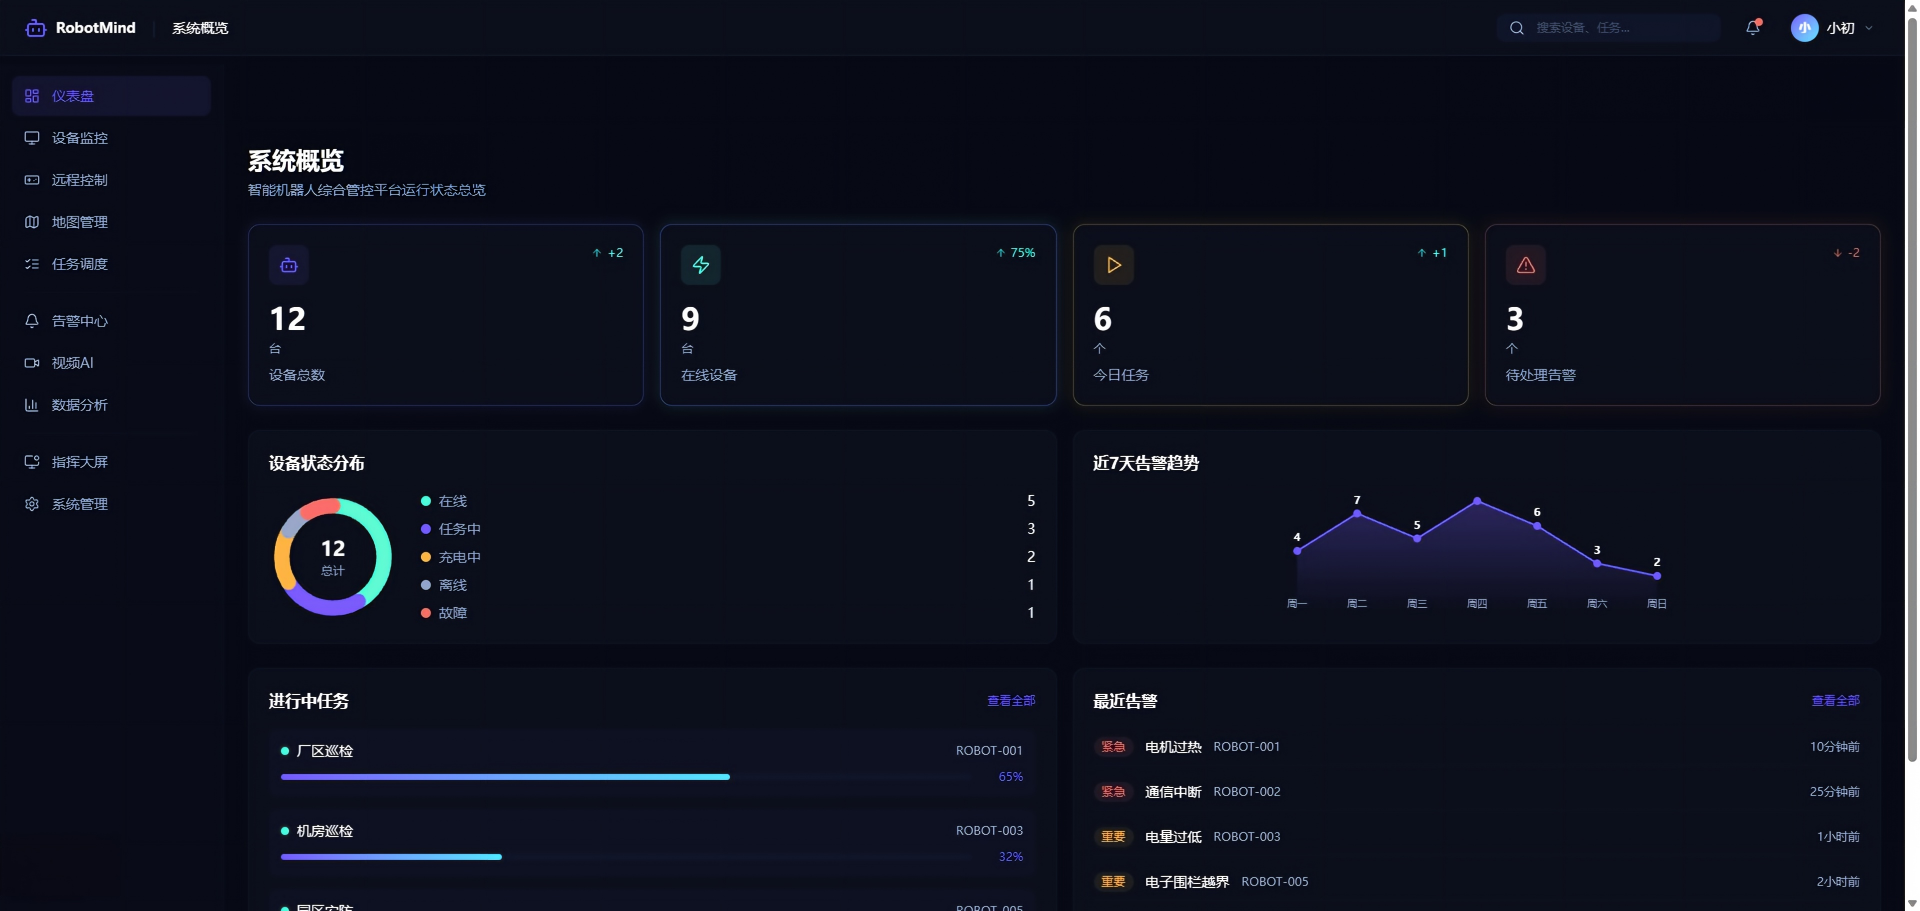Click the 今日任务 label on third card
This screenshot has width=1920, height=911.
click(x=1121, y=375)
